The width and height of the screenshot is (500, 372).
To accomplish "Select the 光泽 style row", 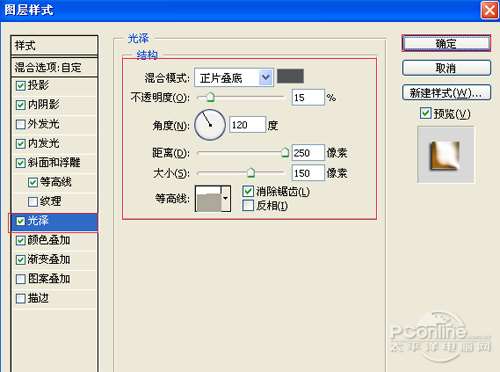I will point(54,221).
